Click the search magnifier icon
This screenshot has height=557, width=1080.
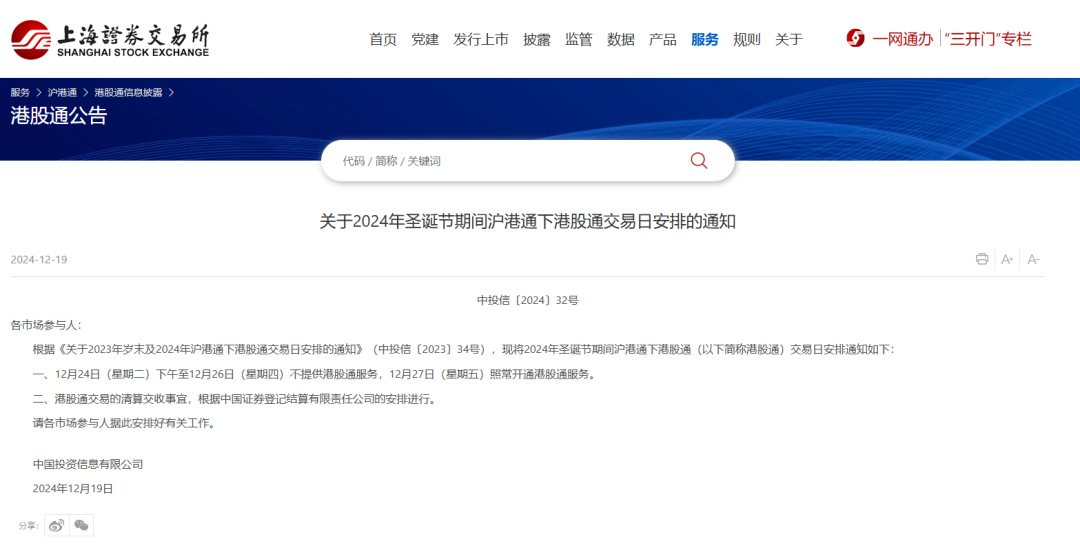698,161
